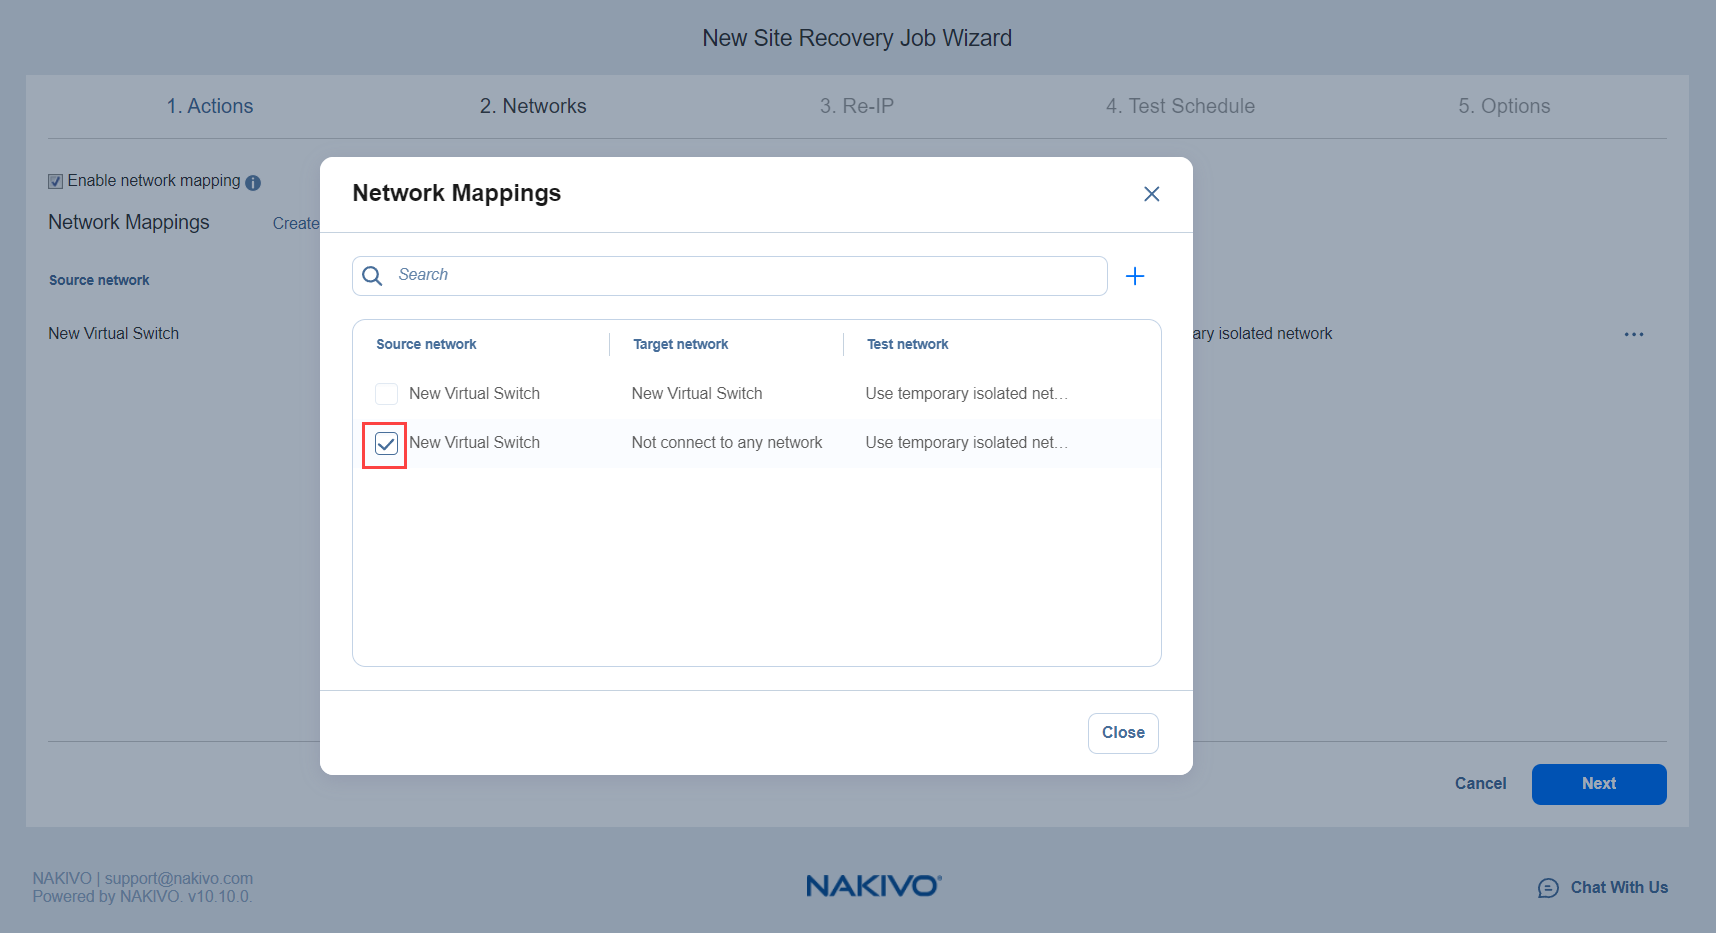Uncheck the second New Virtual Switch checkbox
Image resolution: width=1716 pixels, height=933 pixels.
(x=386, y=444)
